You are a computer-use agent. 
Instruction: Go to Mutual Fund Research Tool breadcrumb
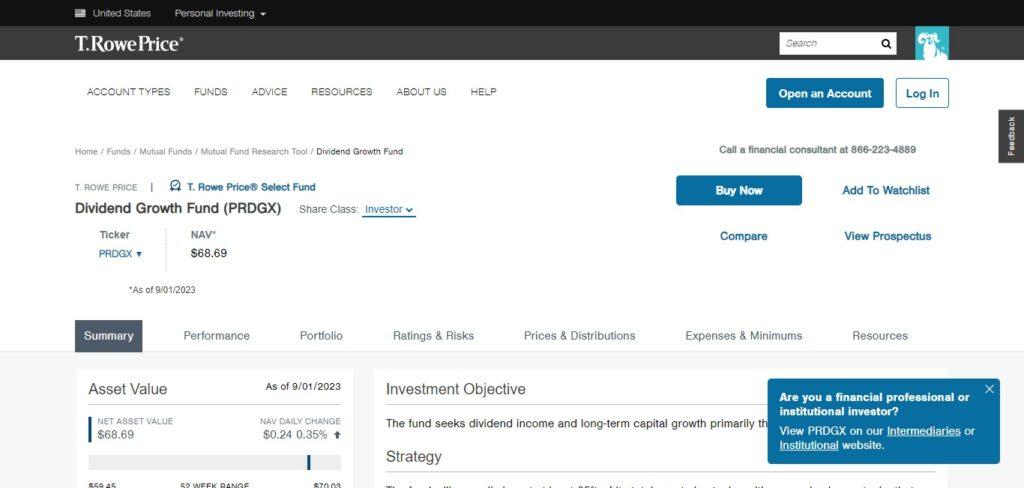(254, 152)
